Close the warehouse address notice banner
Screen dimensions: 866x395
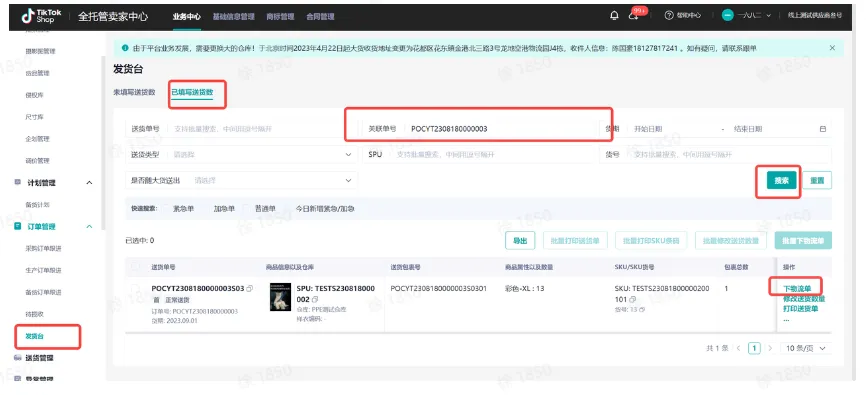point(832,48)
